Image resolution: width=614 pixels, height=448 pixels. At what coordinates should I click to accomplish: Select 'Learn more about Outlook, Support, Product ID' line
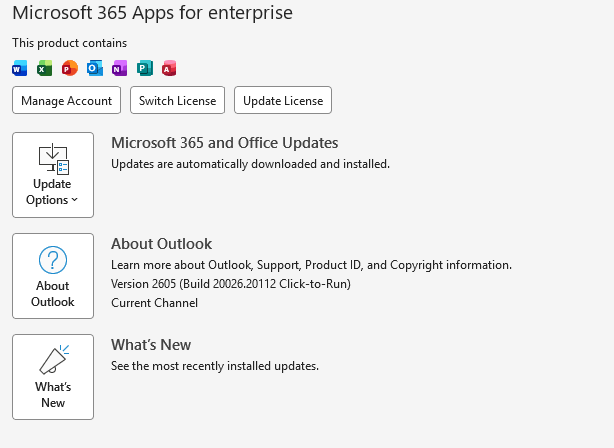[311, 265]
